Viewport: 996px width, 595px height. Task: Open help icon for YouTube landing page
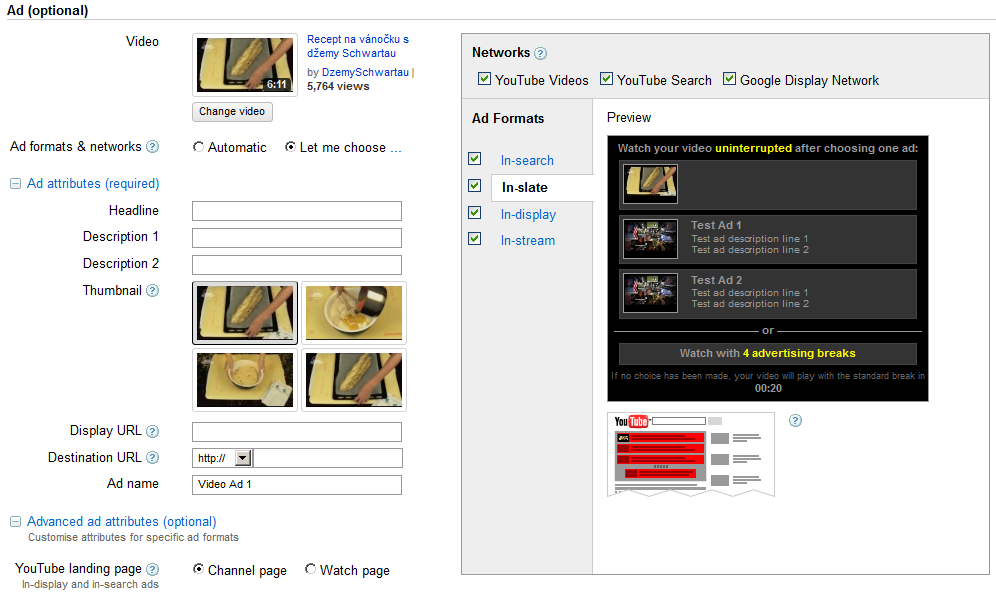click(153, 569)
